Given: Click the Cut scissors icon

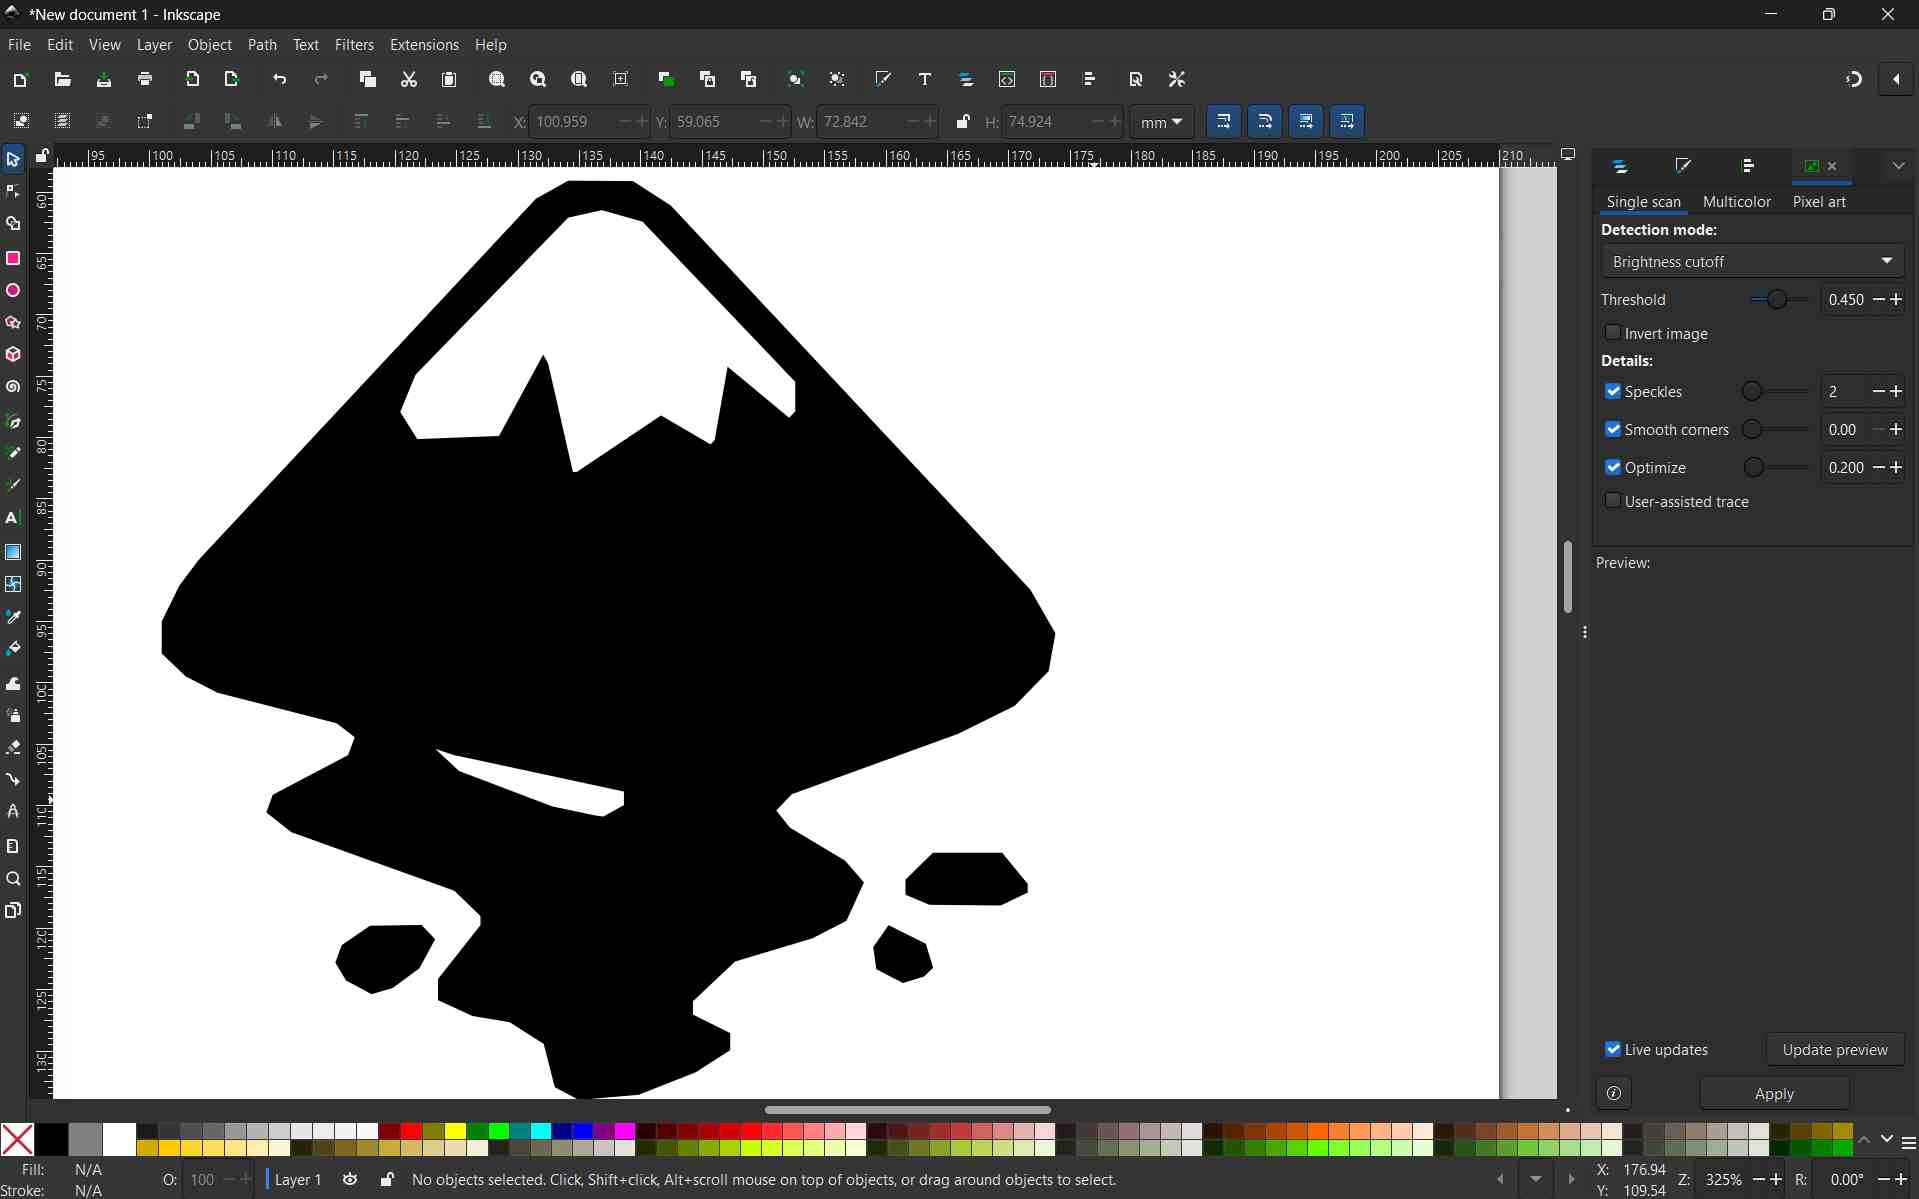Looking at the screenshot, I should [408, 79].
